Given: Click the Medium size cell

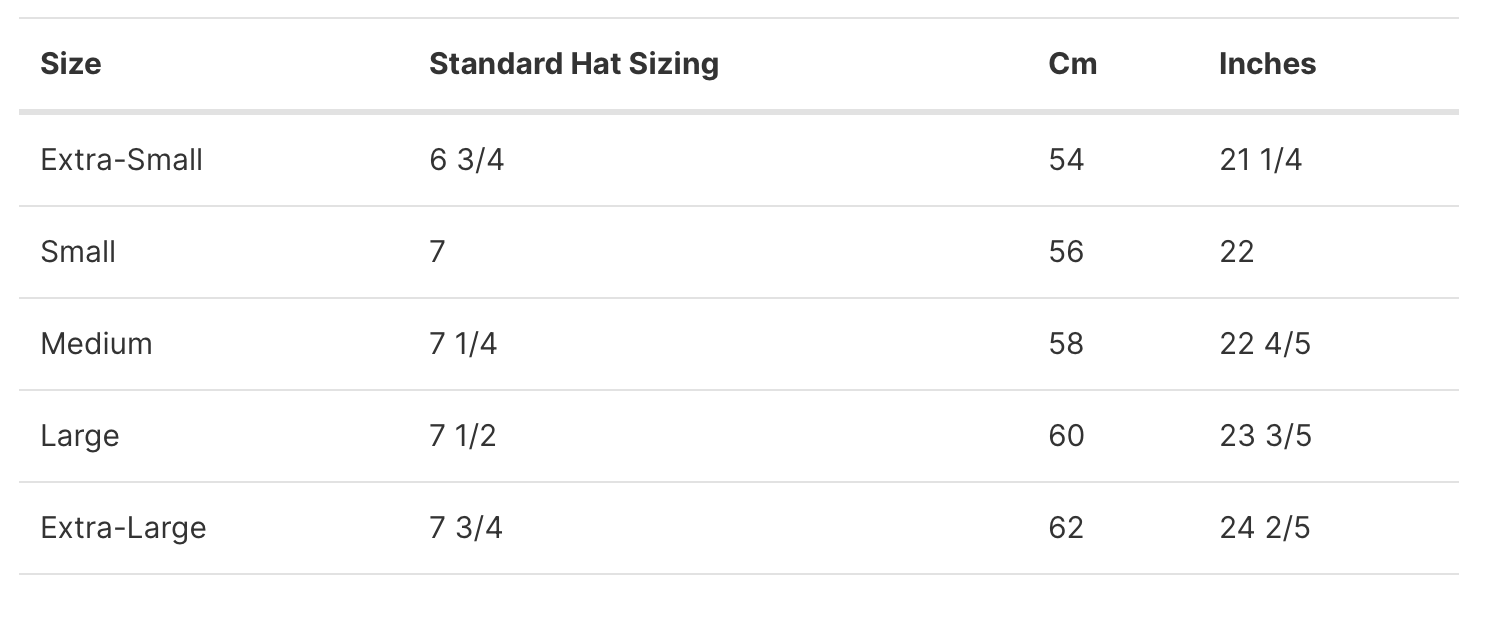Looking at the screenshot, I should pyautogui.click(x=97, y=344).
